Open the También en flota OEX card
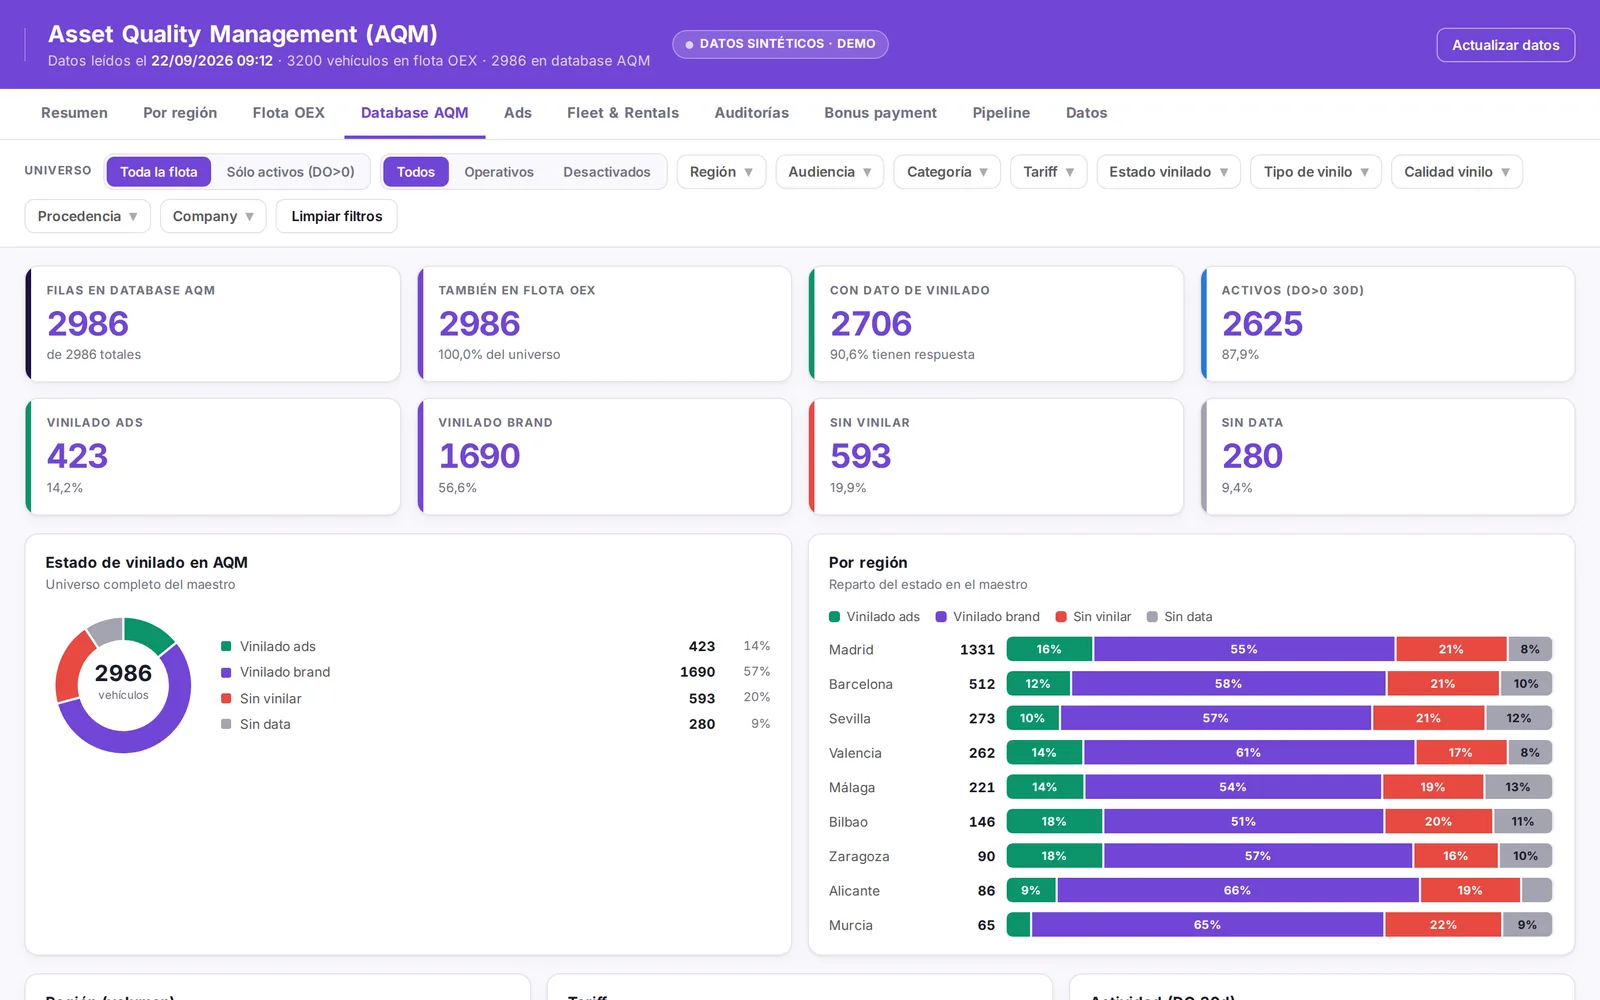This screenshot has height=1000, width=1600. pyautogui.click(x=604, y=324)
